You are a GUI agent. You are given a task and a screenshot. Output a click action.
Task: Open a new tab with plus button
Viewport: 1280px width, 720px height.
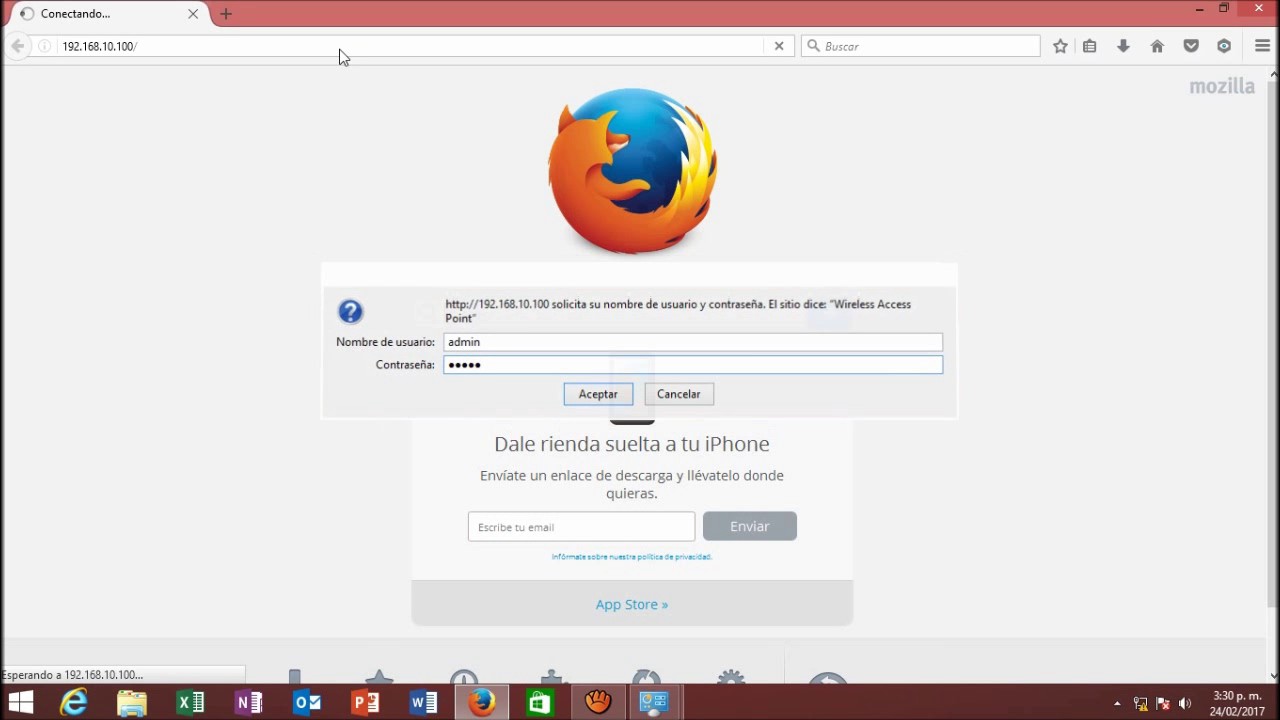[x=226, y=14]
